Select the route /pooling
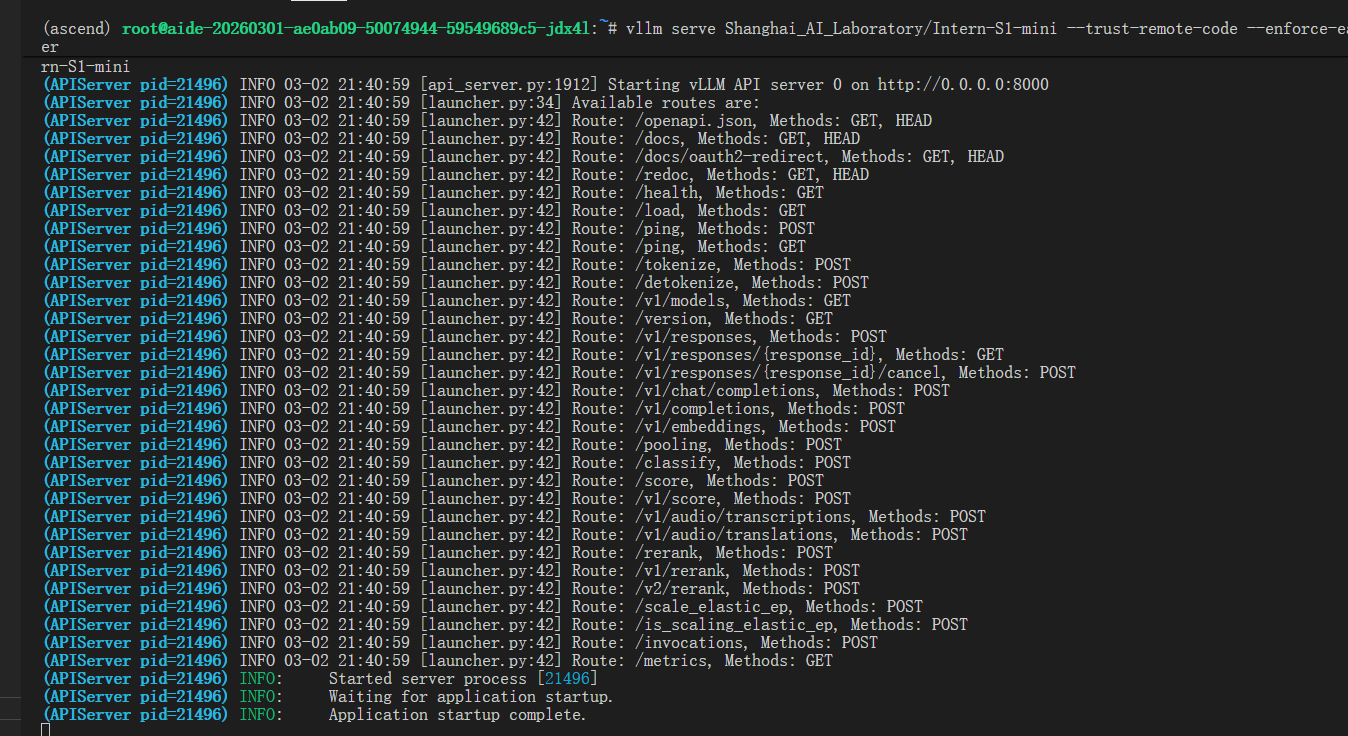This screenshot has width=1348, height=736. click(671, 444)
